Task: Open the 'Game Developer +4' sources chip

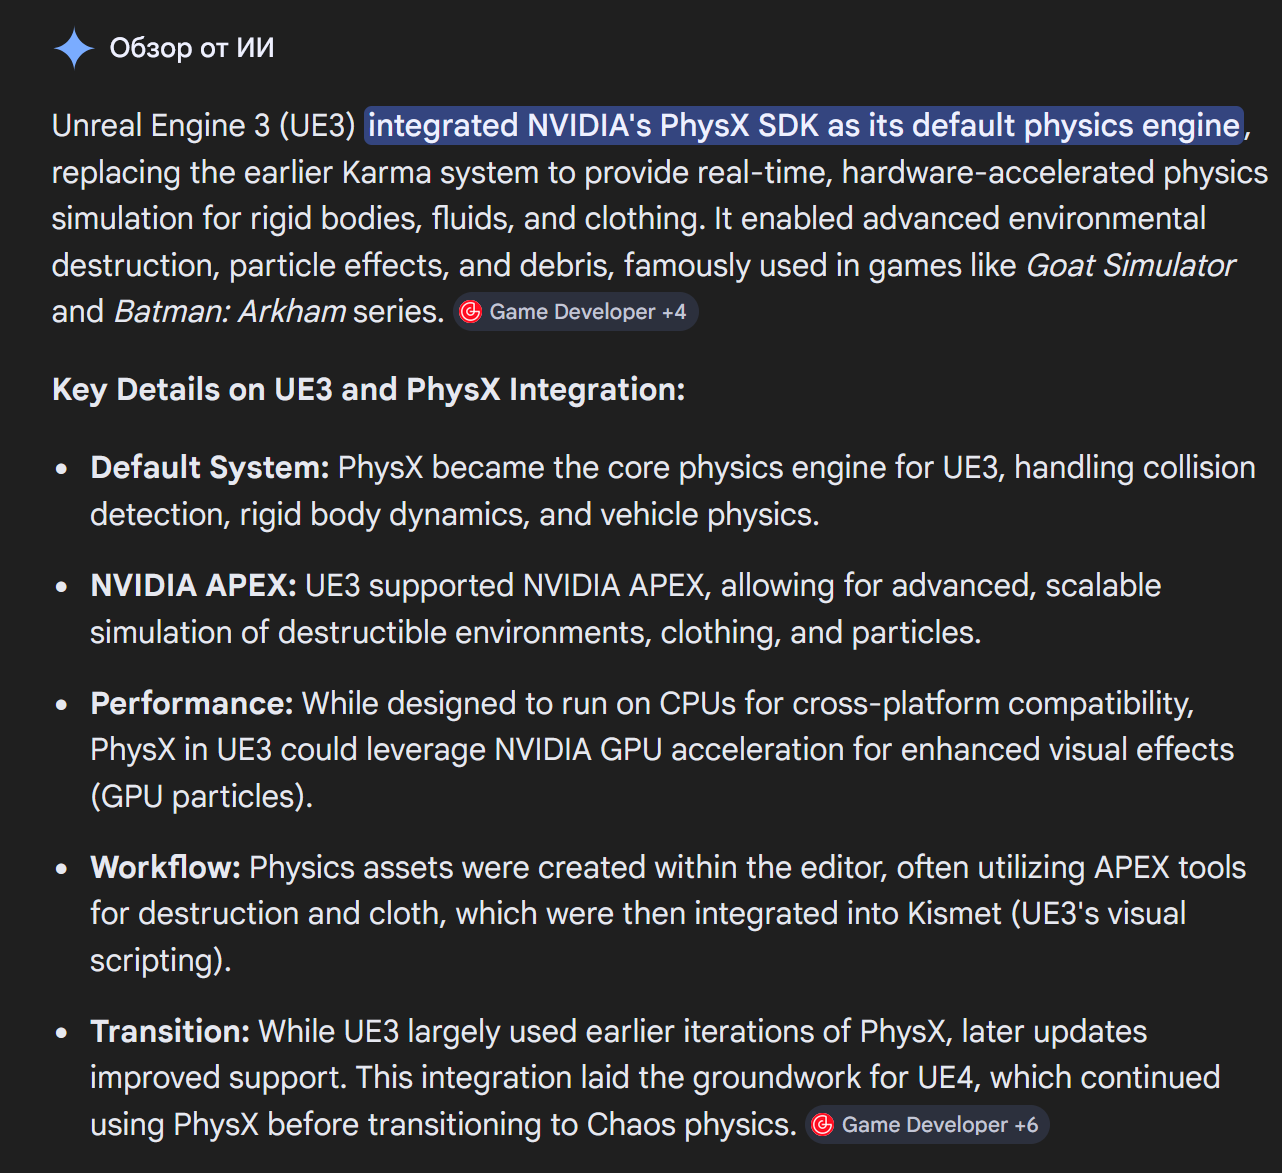Action: [576, 312]
